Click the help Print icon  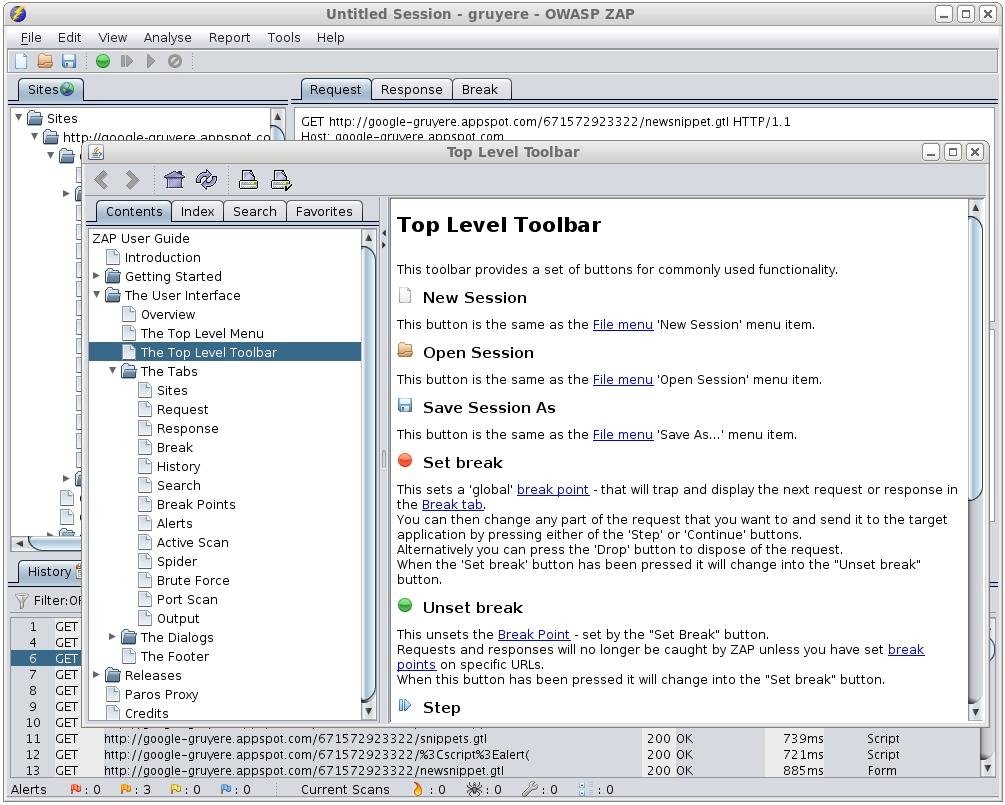(x=248, y=180)
